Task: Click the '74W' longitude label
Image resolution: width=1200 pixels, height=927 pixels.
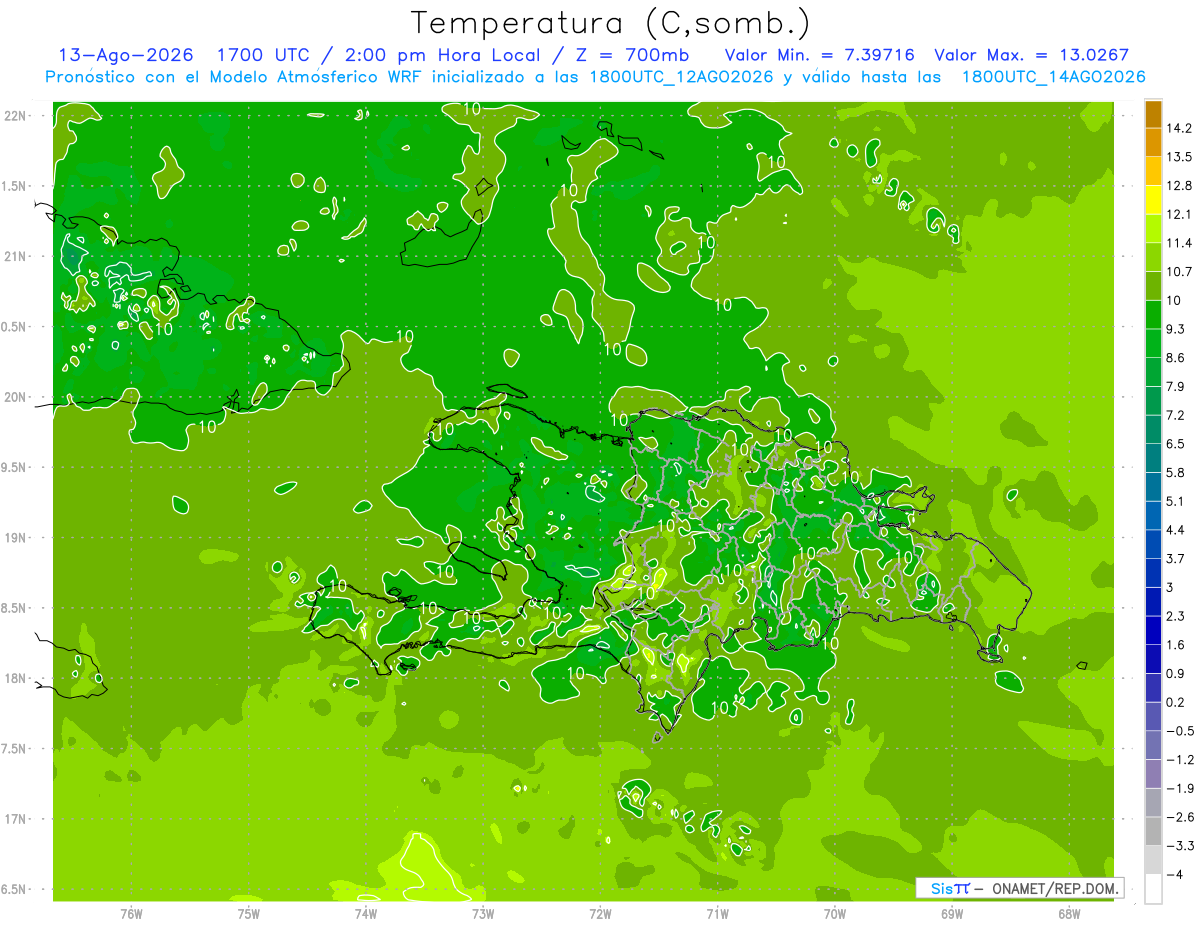Action: point(366,913)
